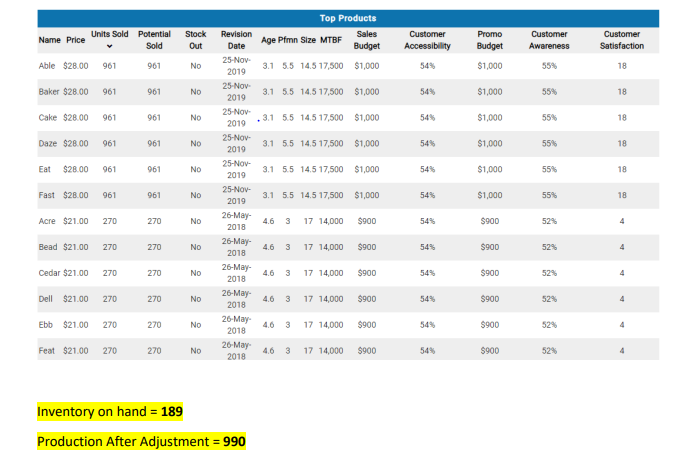
Task: Click Sales Budget $900 in Feat row
Action: point(367,351)
